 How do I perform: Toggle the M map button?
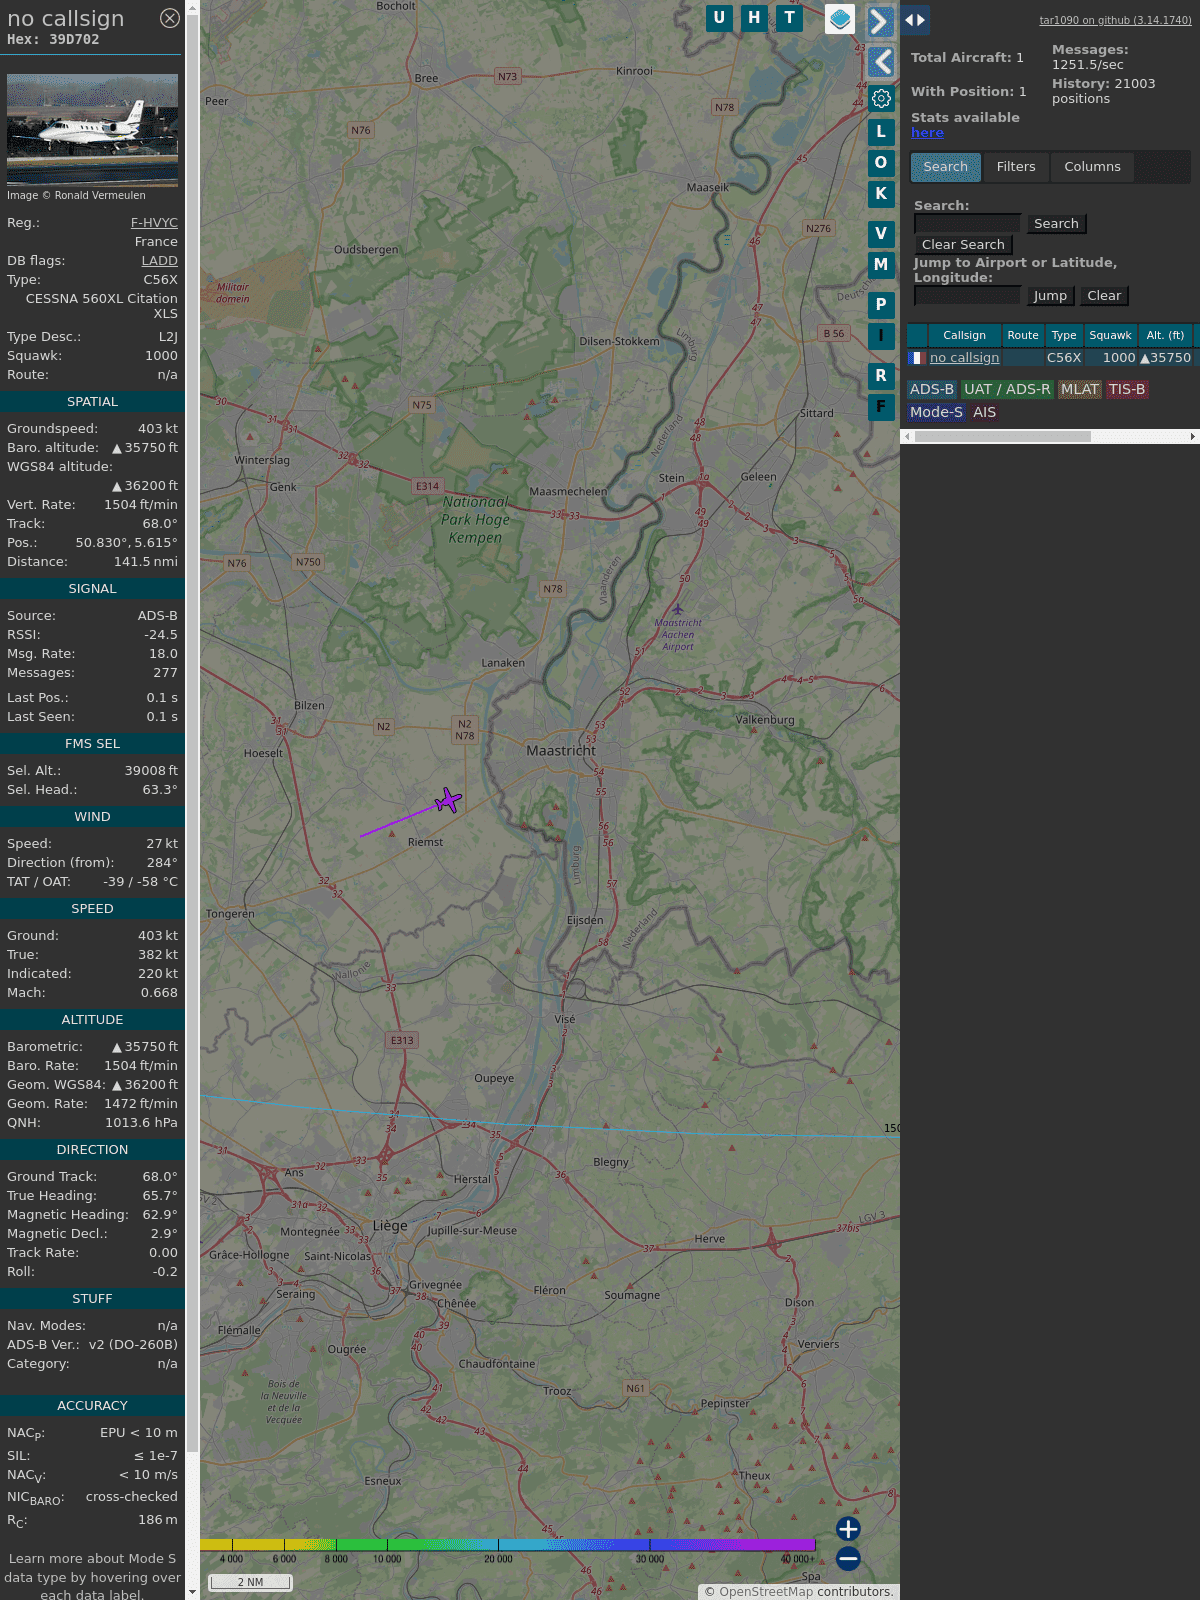(x=881, y=264)
